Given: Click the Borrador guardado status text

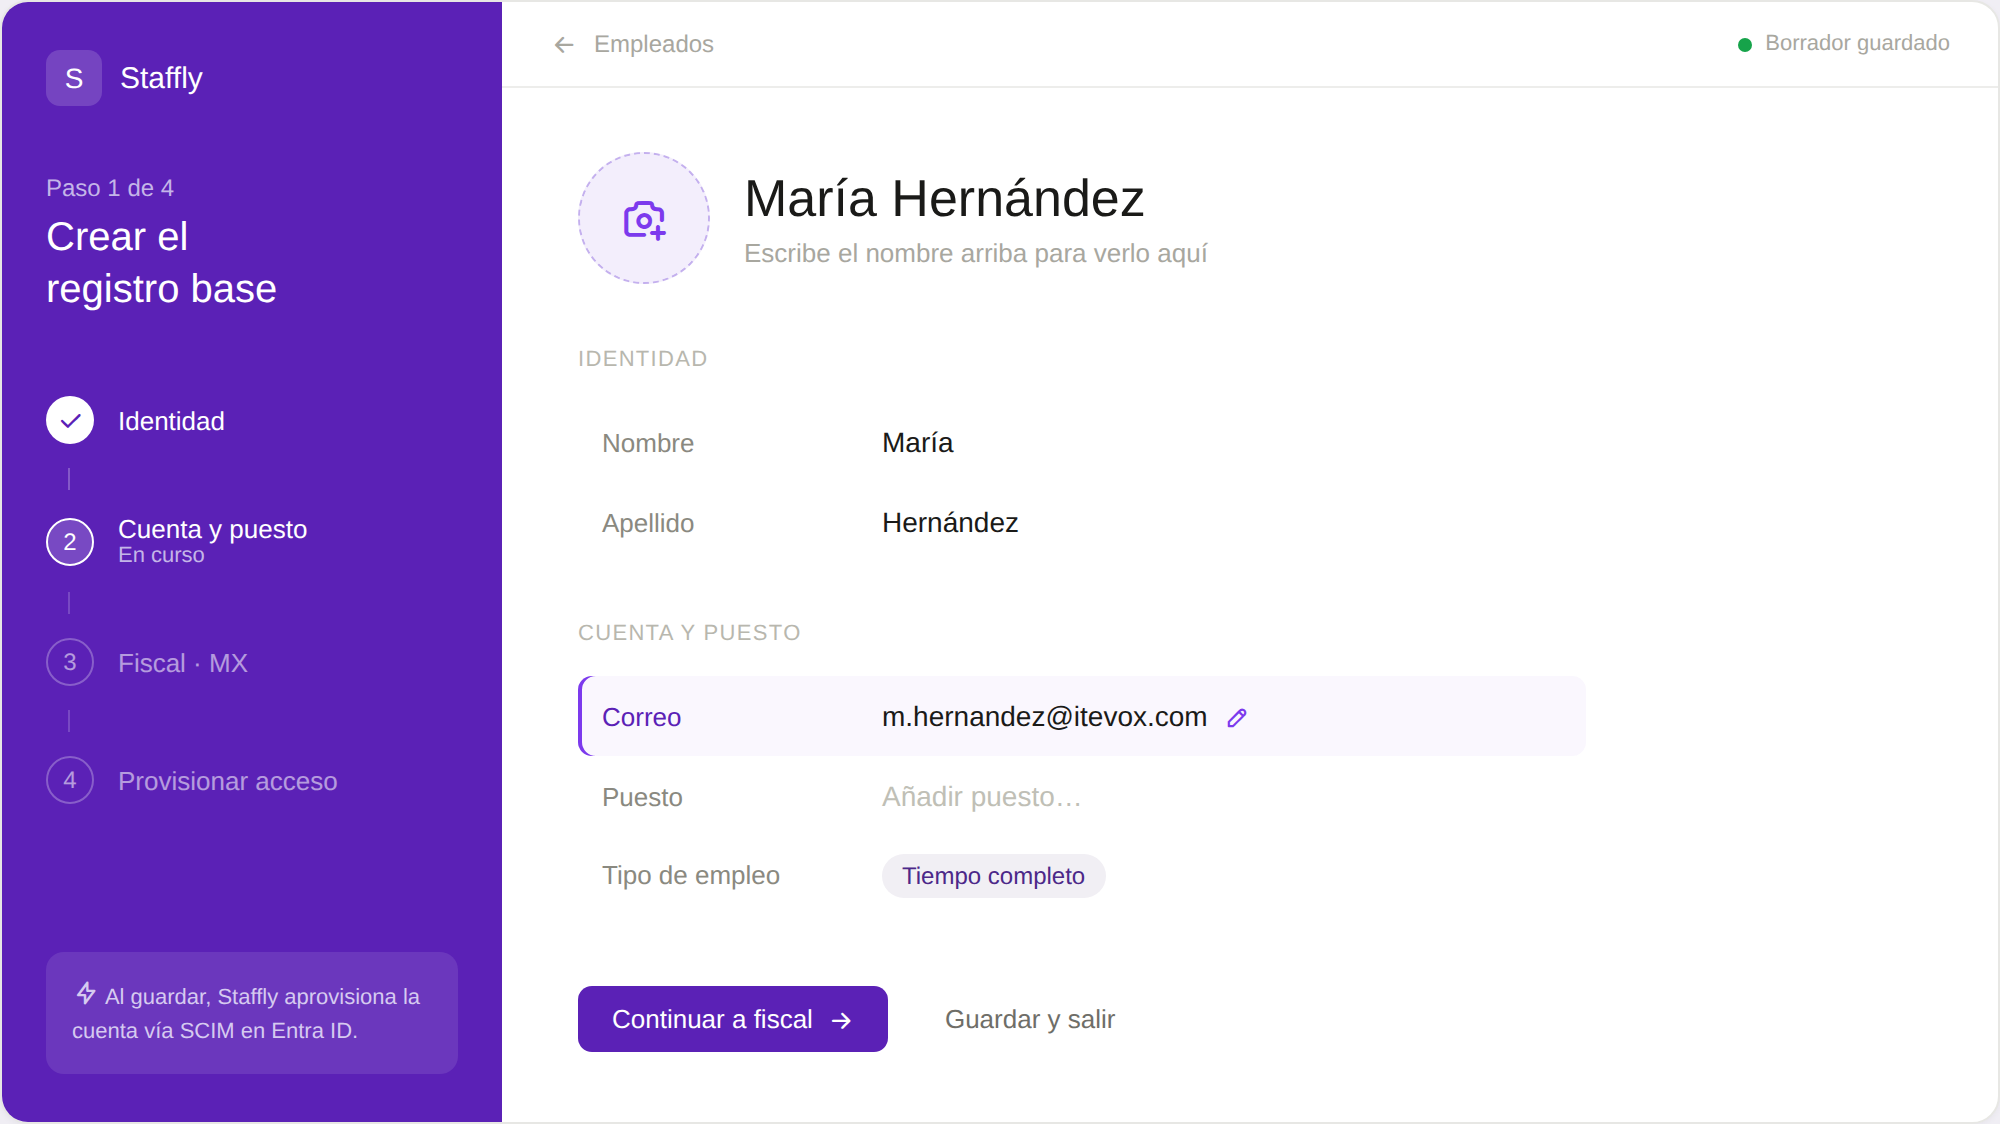Looking at the screenshot, I should click(x=1857, y=43).
